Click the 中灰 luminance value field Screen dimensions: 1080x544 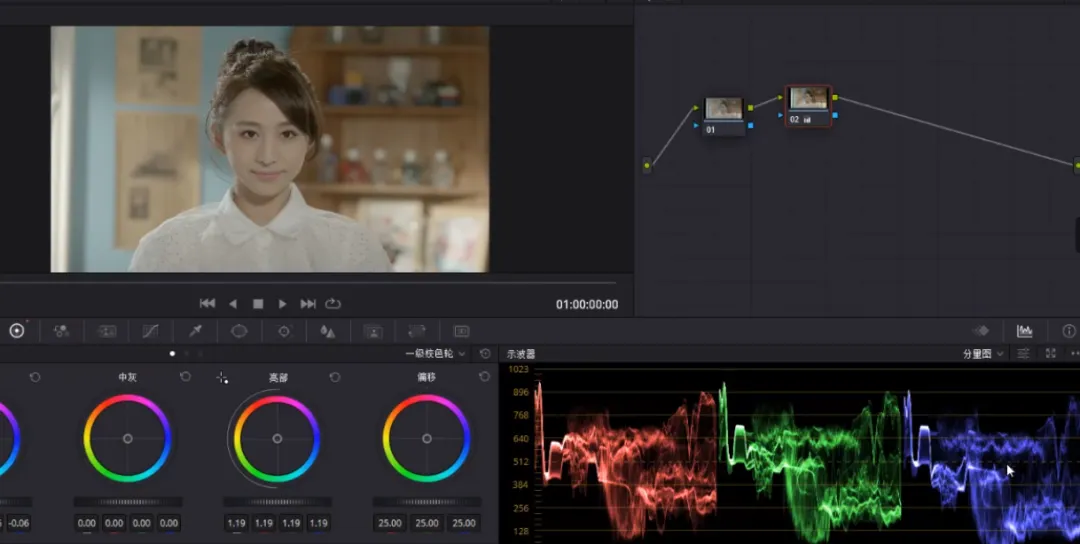point(87,523)
